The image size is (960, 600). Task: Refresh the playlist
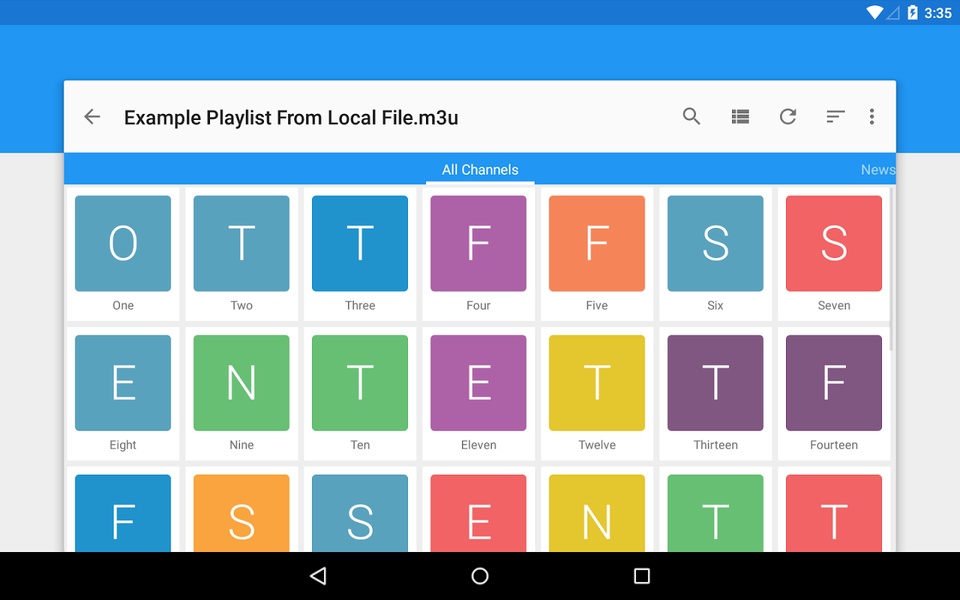pyautogui.click(x=788, y=116)
